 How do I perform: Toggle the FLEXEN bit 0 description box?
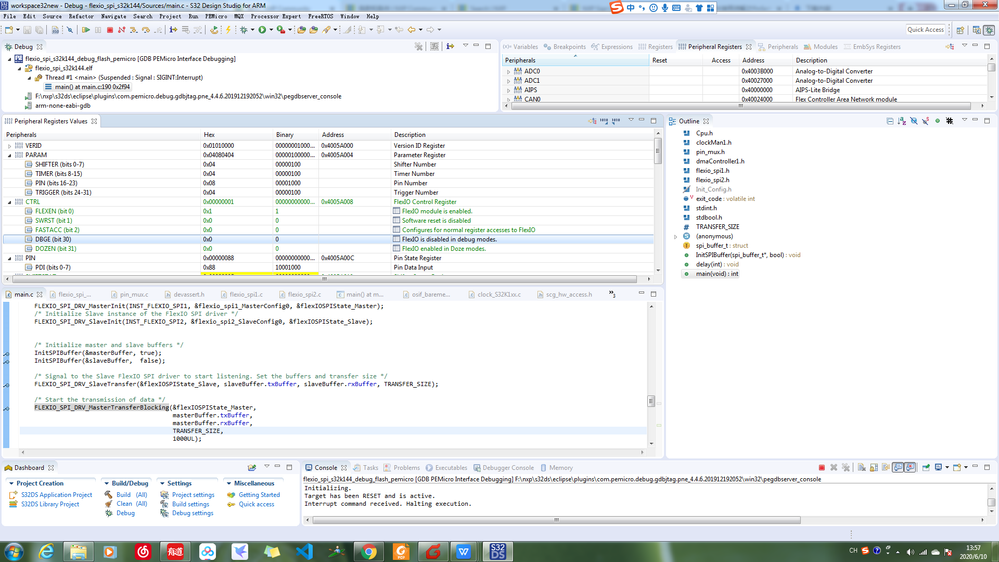(x=397, y=211)
